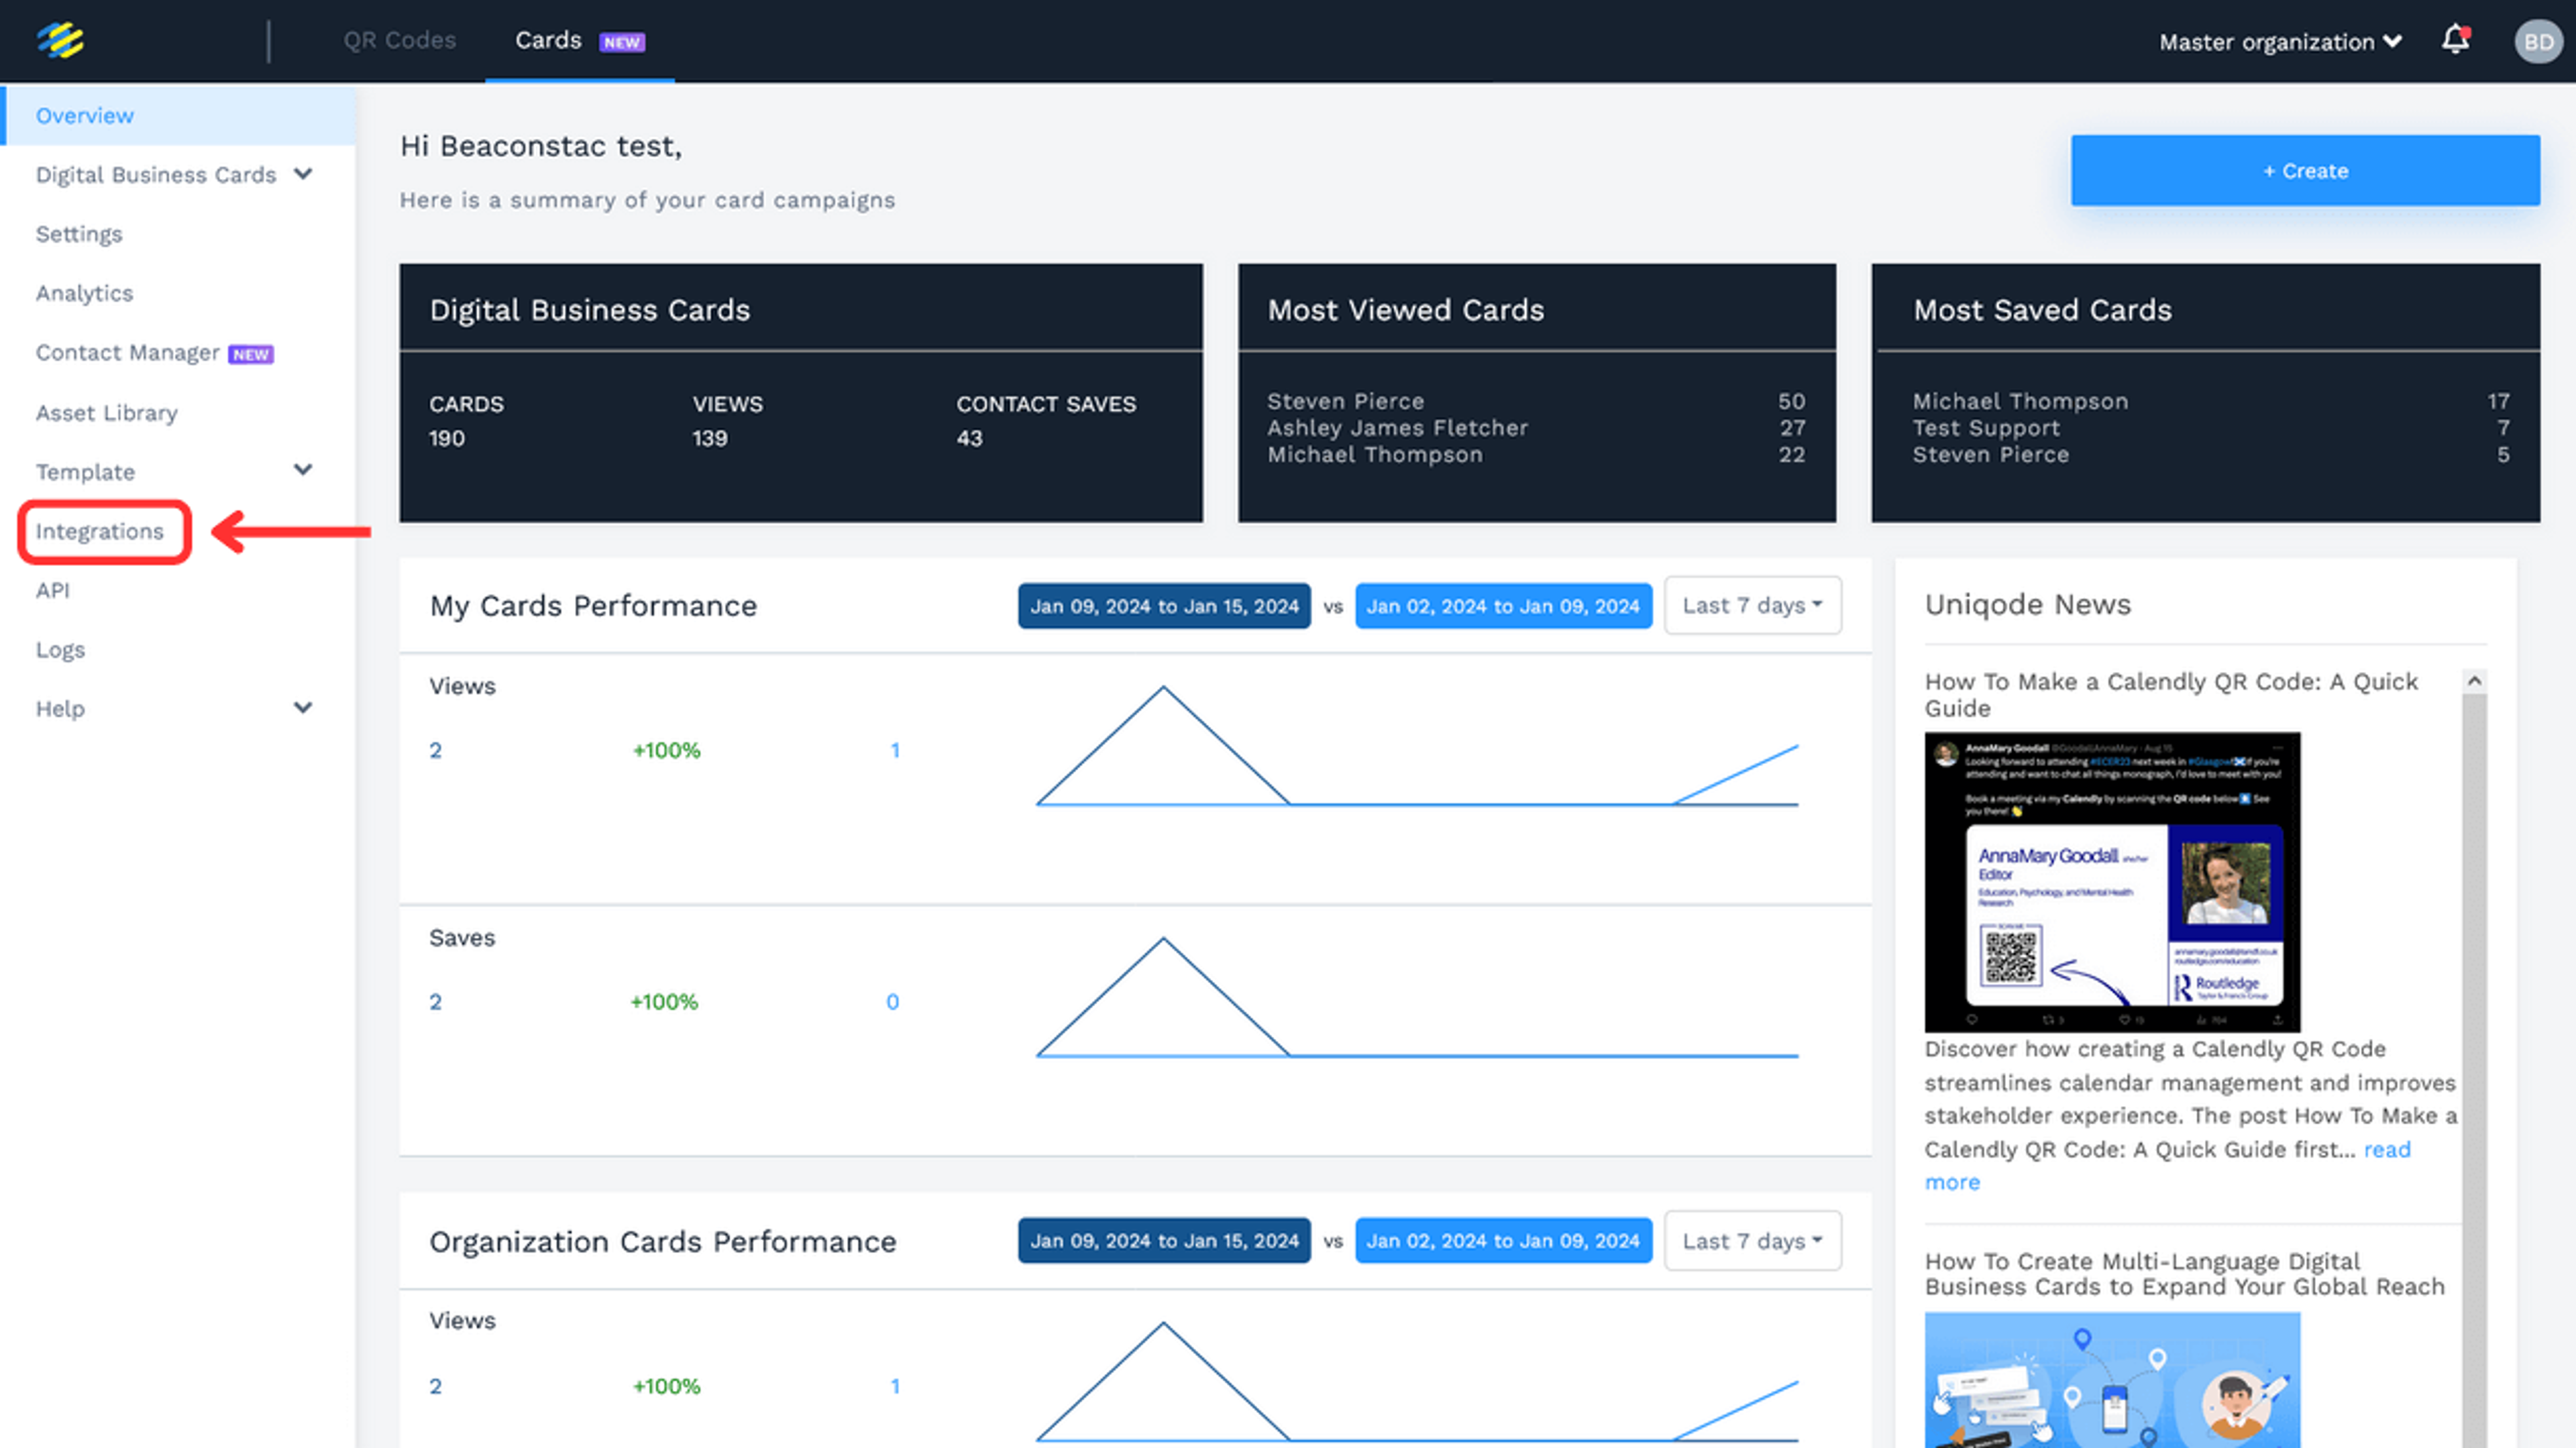Click the Uniqode News scrollbar track
The image size is (2576, 1448).
click(x=2474, y=1070)
